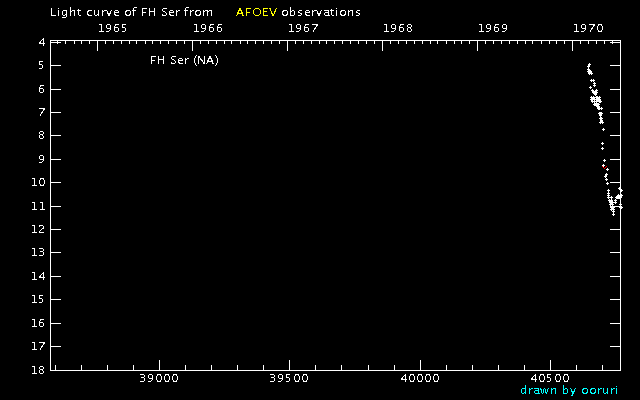
Task: Click the 39000 Julian date label
Action: (159, 378)
